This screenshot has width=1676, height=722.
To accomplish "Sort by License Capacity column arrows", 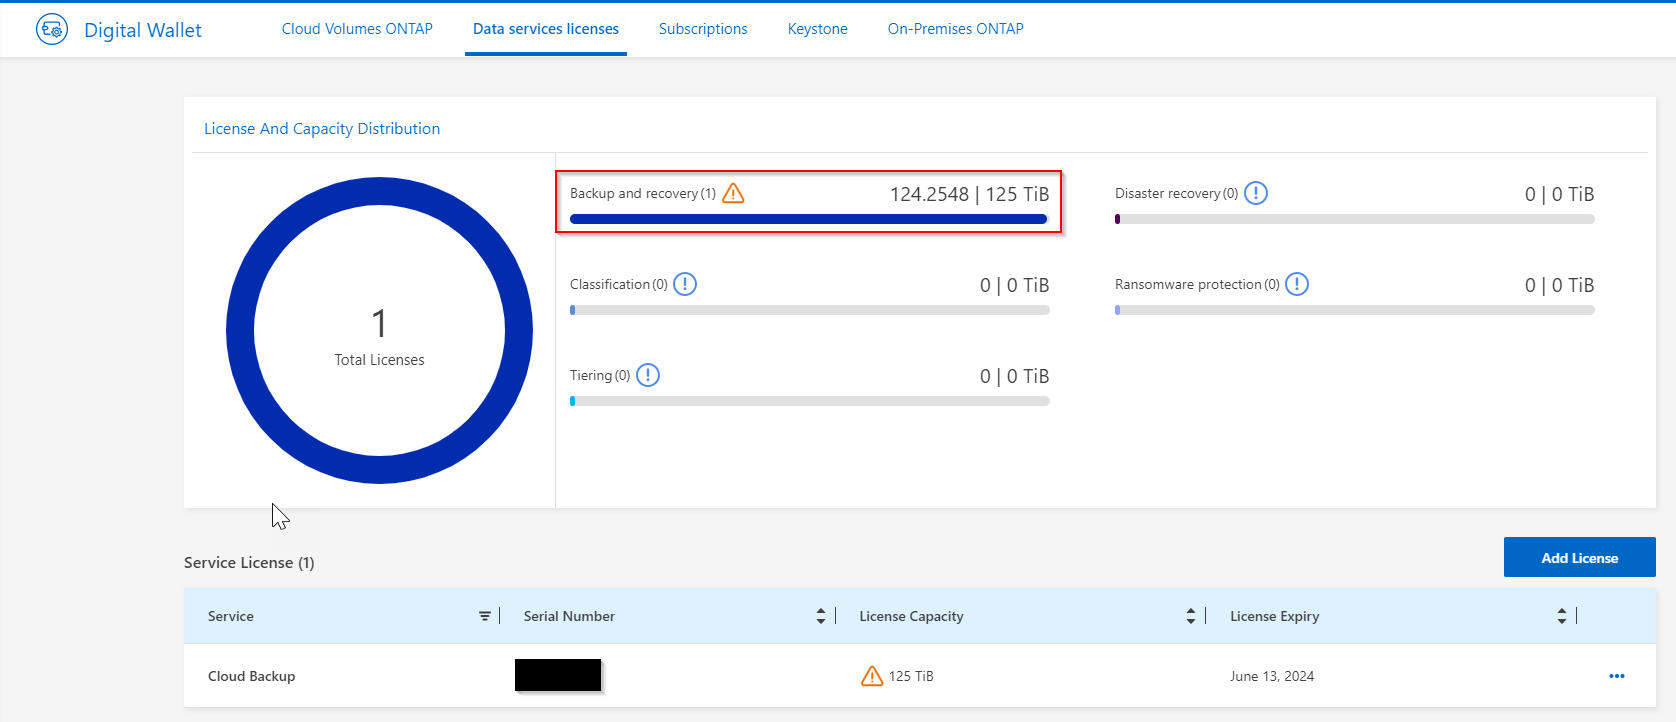I will pos(1191,616).
